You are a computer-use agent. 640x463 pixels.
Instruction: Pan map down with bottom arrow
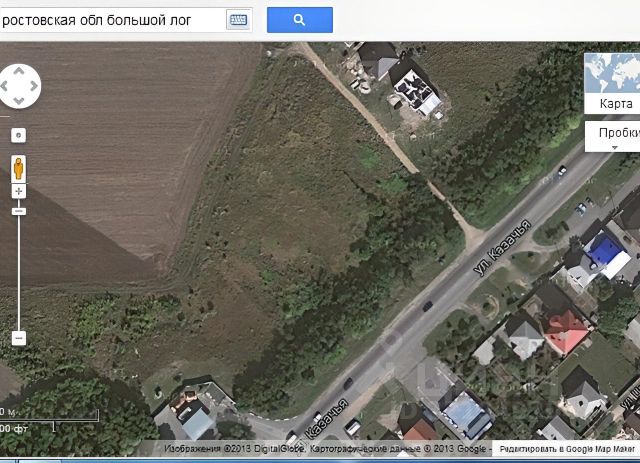click(19, 100)
